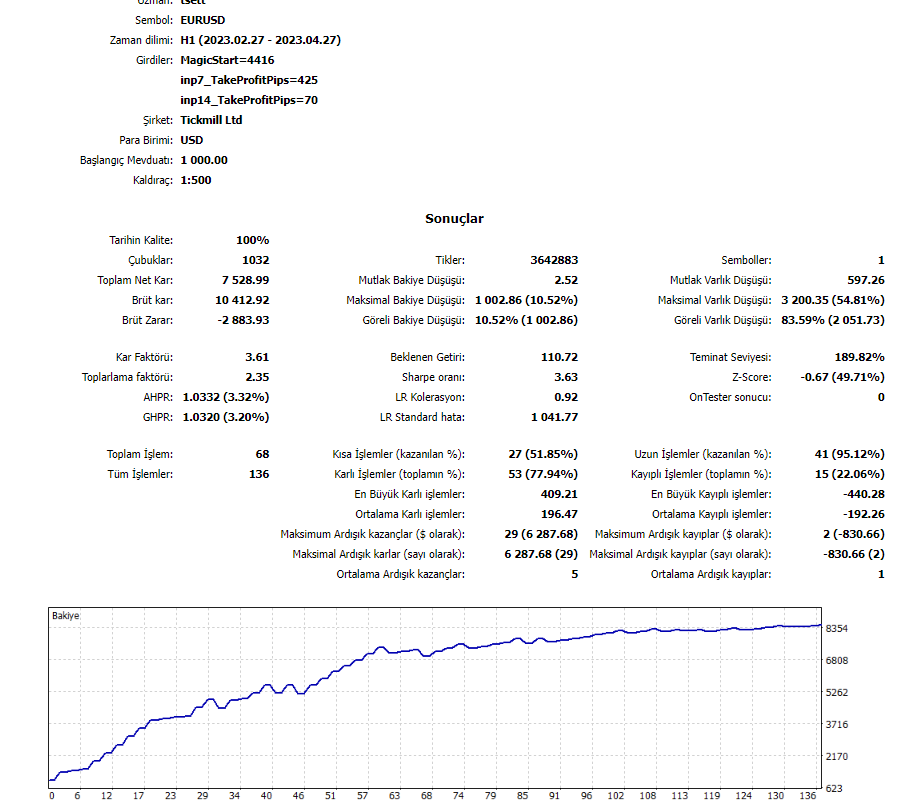Select Uzun İşlemler value 41 (95.12%)
907x805 pixels.
click(849, 454)
